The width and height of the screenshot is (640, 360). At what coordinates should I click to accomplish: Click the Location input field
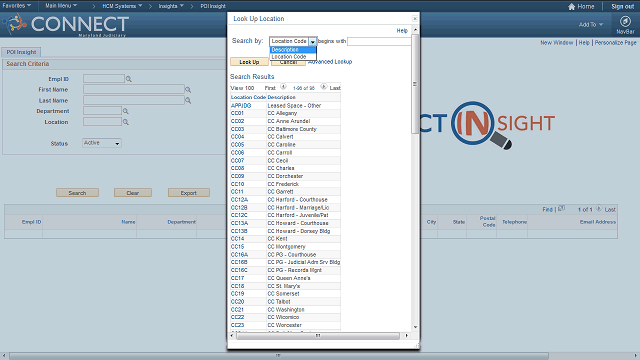click(x=102, y=122)
